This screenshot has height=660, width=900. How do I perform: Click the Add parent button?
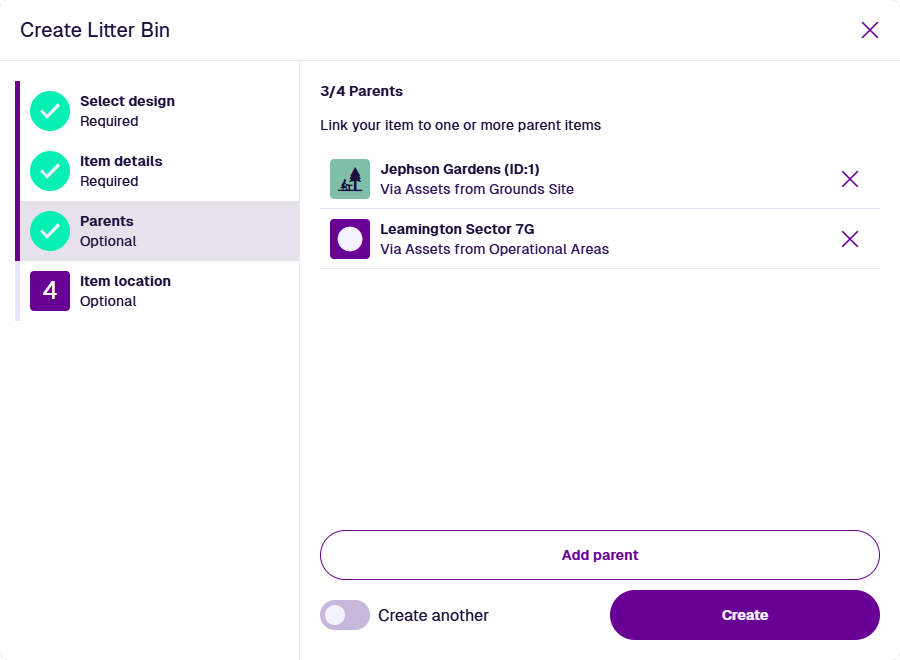pos(600,555)
